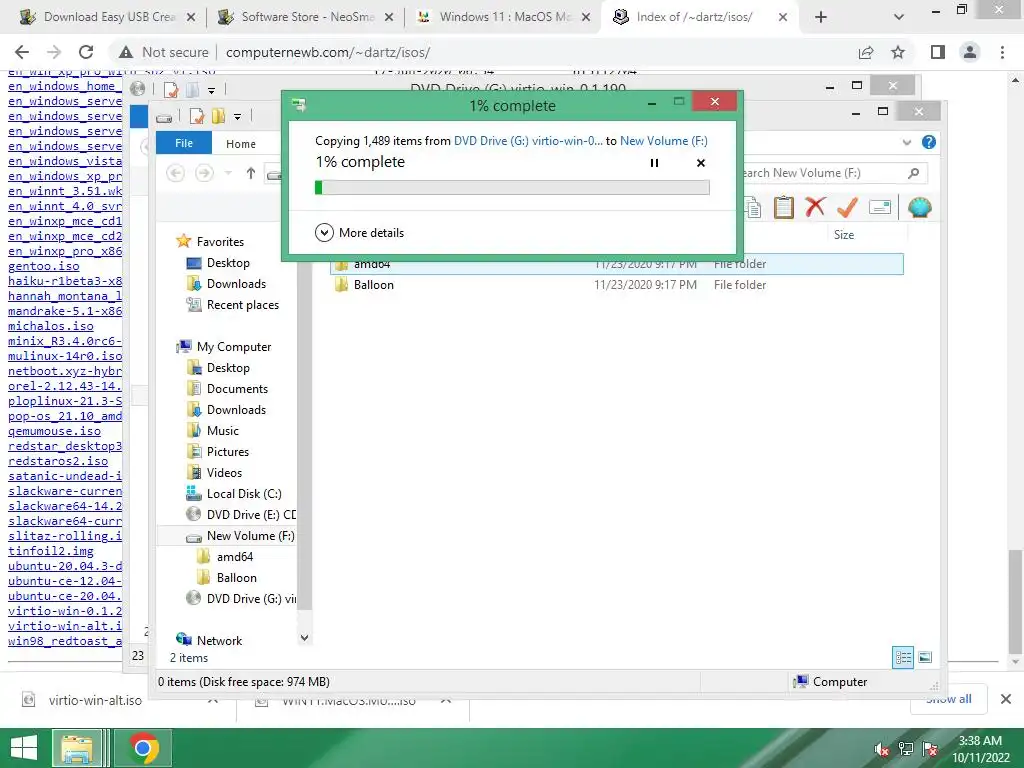Open amd64 folder in navigation tree
This screenshot has width=1024, height=768.
(x=234, y=556)
